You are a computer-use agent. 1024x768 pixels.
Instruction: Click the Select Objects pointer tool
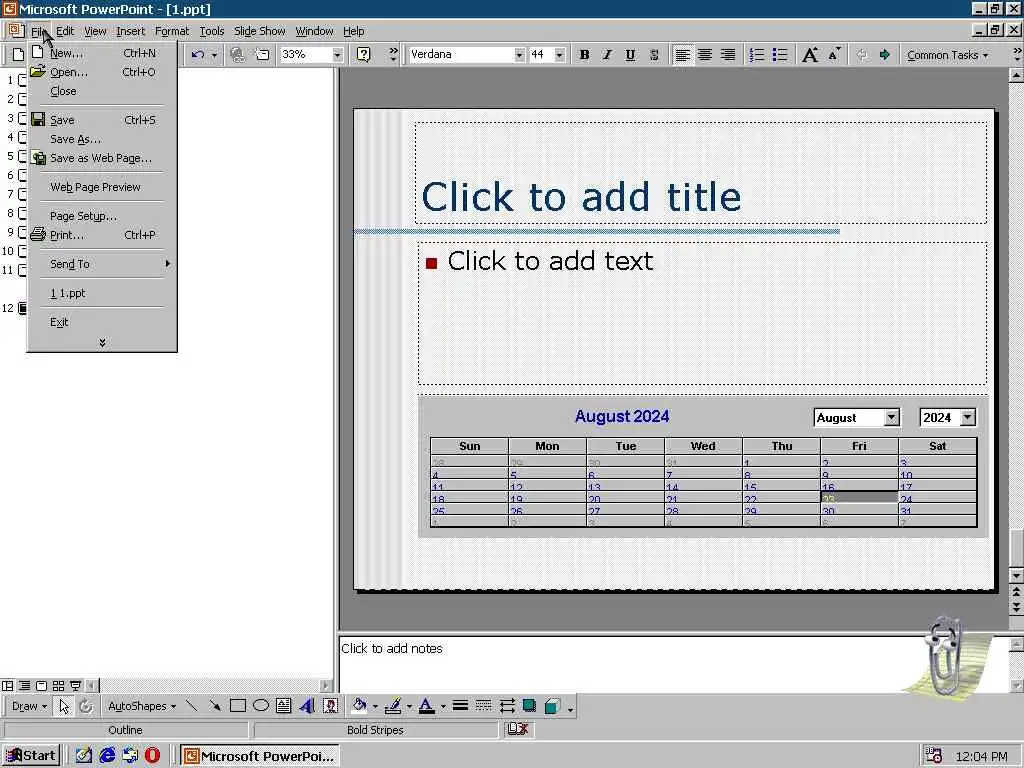click(x=64, y=706)
